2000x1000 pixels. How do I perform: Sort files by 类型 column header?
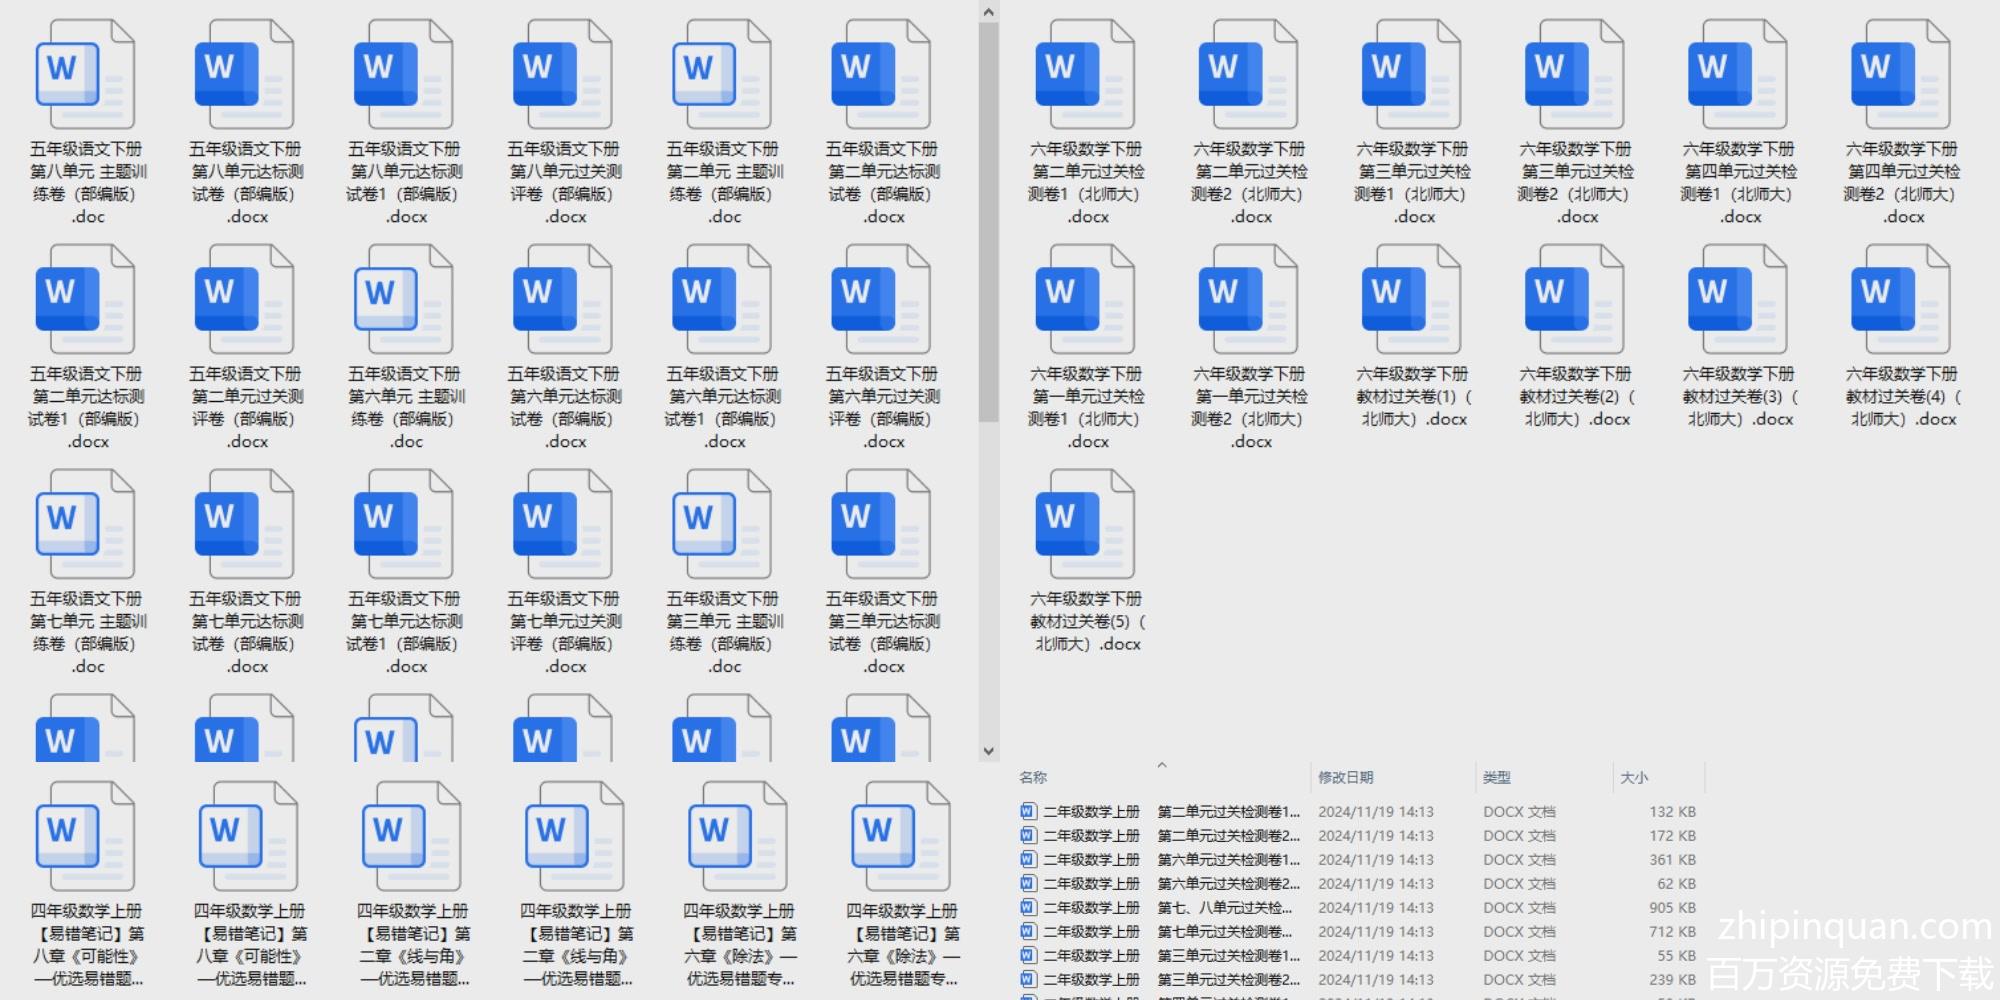pyautogui.click(x=1496, y=778)
